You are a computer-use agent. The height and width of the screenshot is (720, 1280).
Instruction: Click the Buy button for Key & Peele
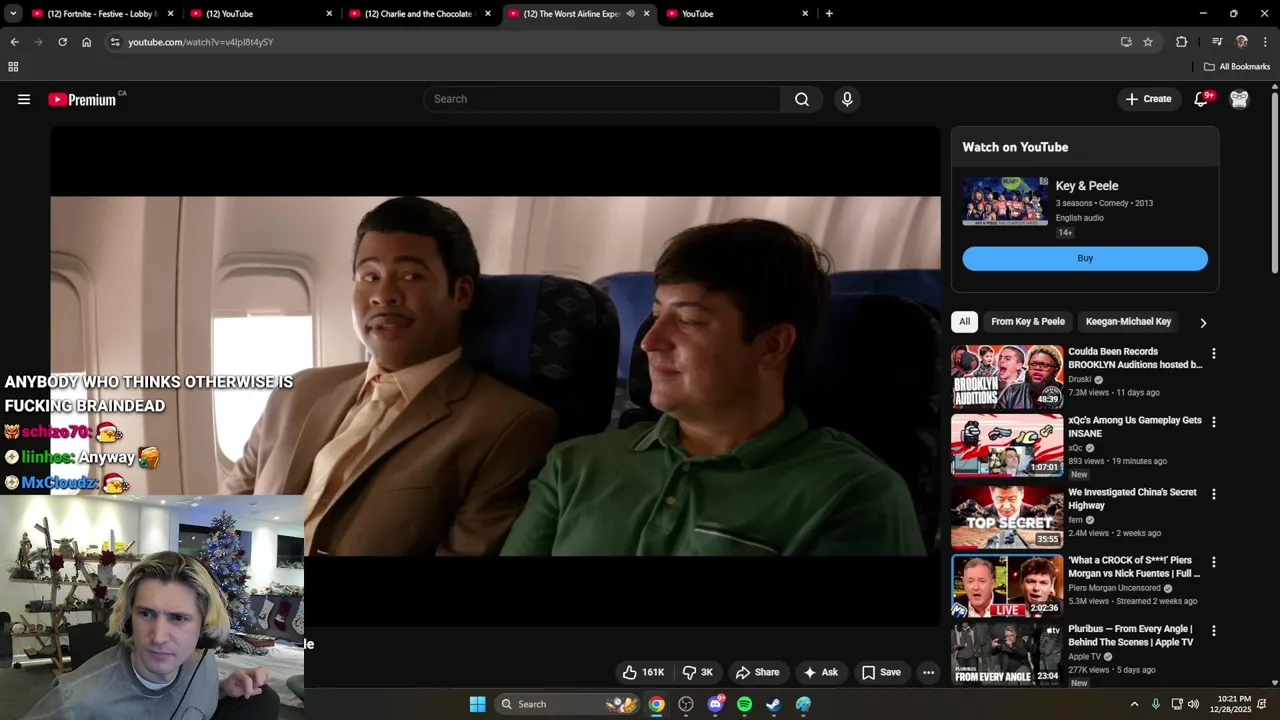1085,258
